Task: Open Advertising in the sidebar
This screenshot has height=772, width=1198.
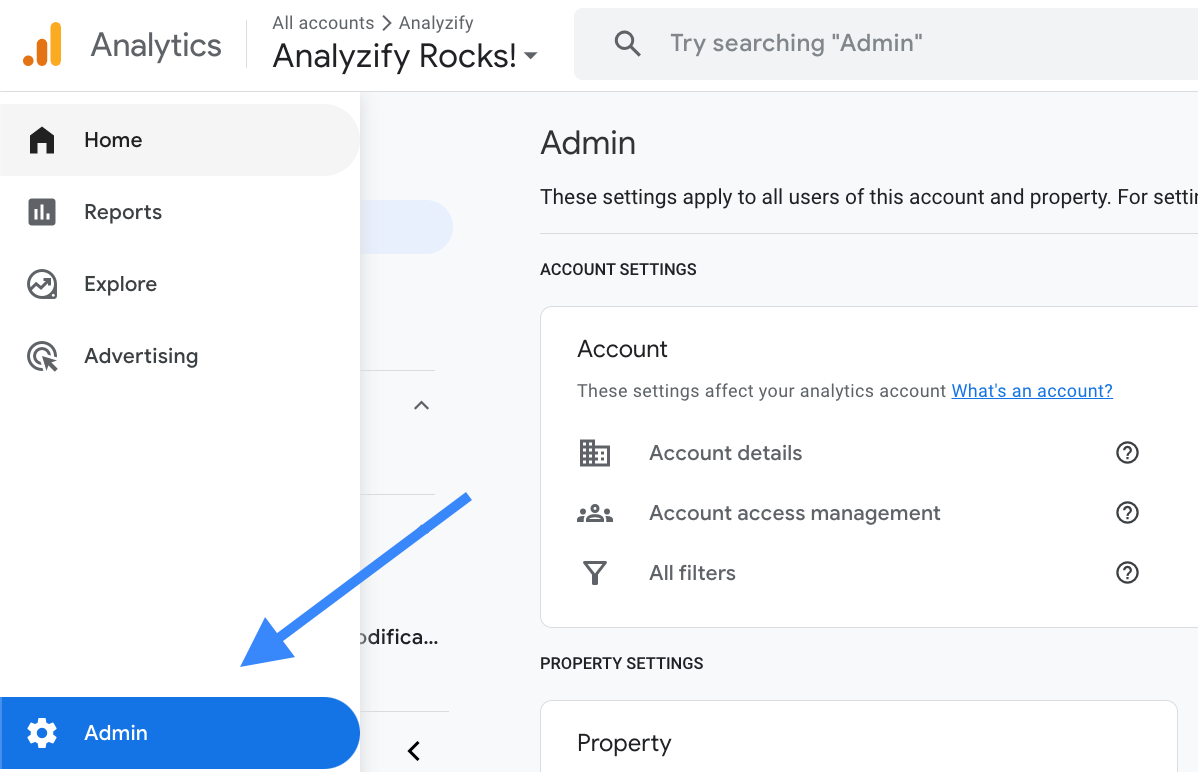Action: 180,355
